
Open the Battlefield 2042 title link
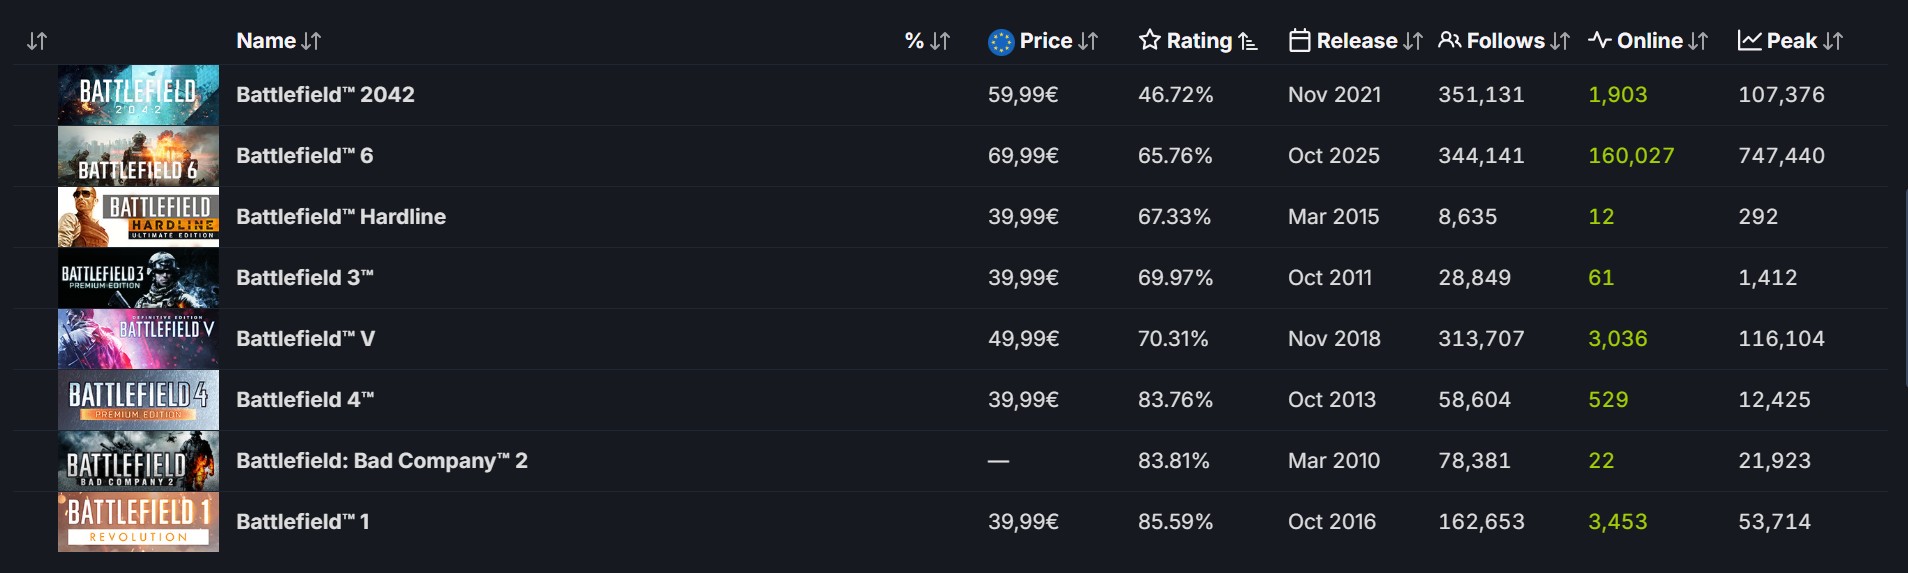(325, 95)
